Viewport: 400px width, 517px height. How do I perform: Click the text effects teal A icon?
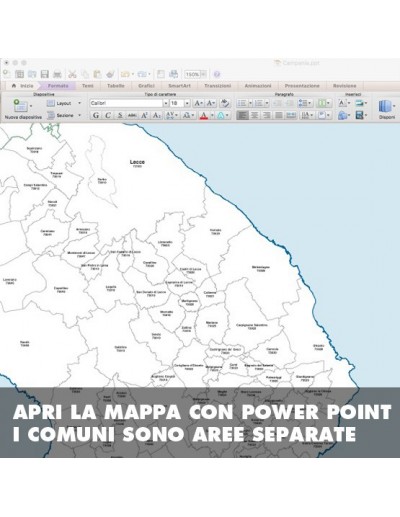tap(221, 115)
